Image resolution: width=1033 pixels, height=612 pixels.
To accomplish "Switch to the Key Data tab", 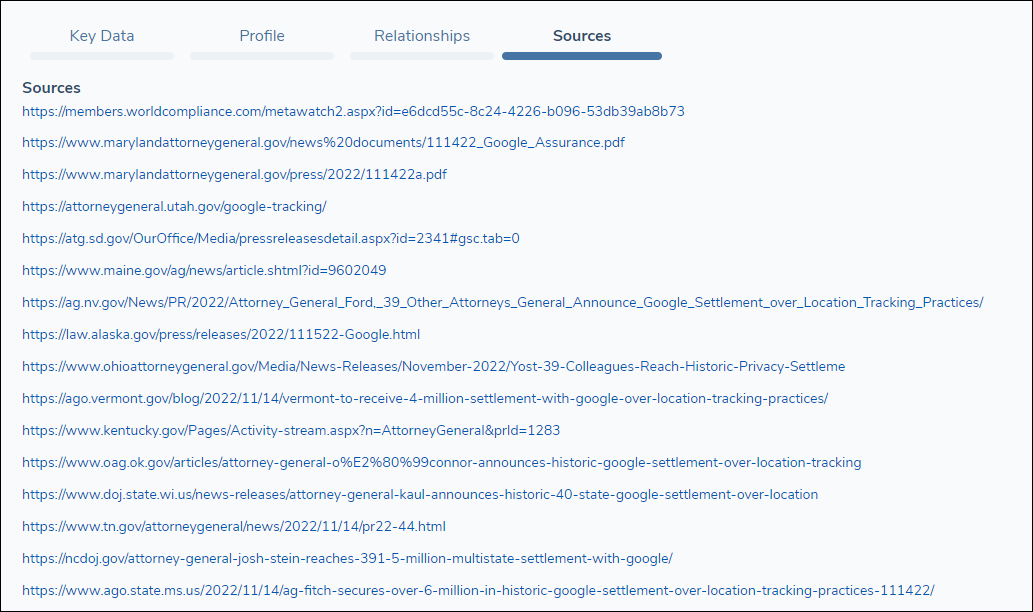I will click(x=102, y=36).
